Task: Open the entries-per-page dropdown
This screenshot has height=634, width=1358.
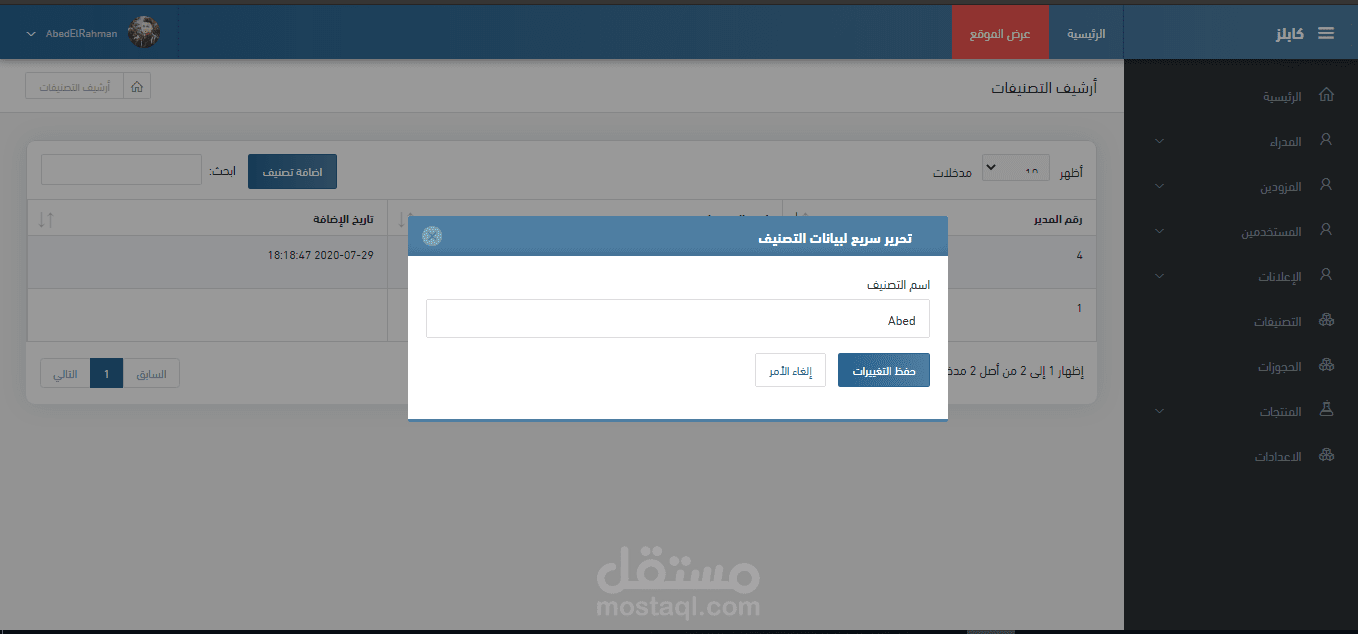Action: click(x=1016, y=169)
